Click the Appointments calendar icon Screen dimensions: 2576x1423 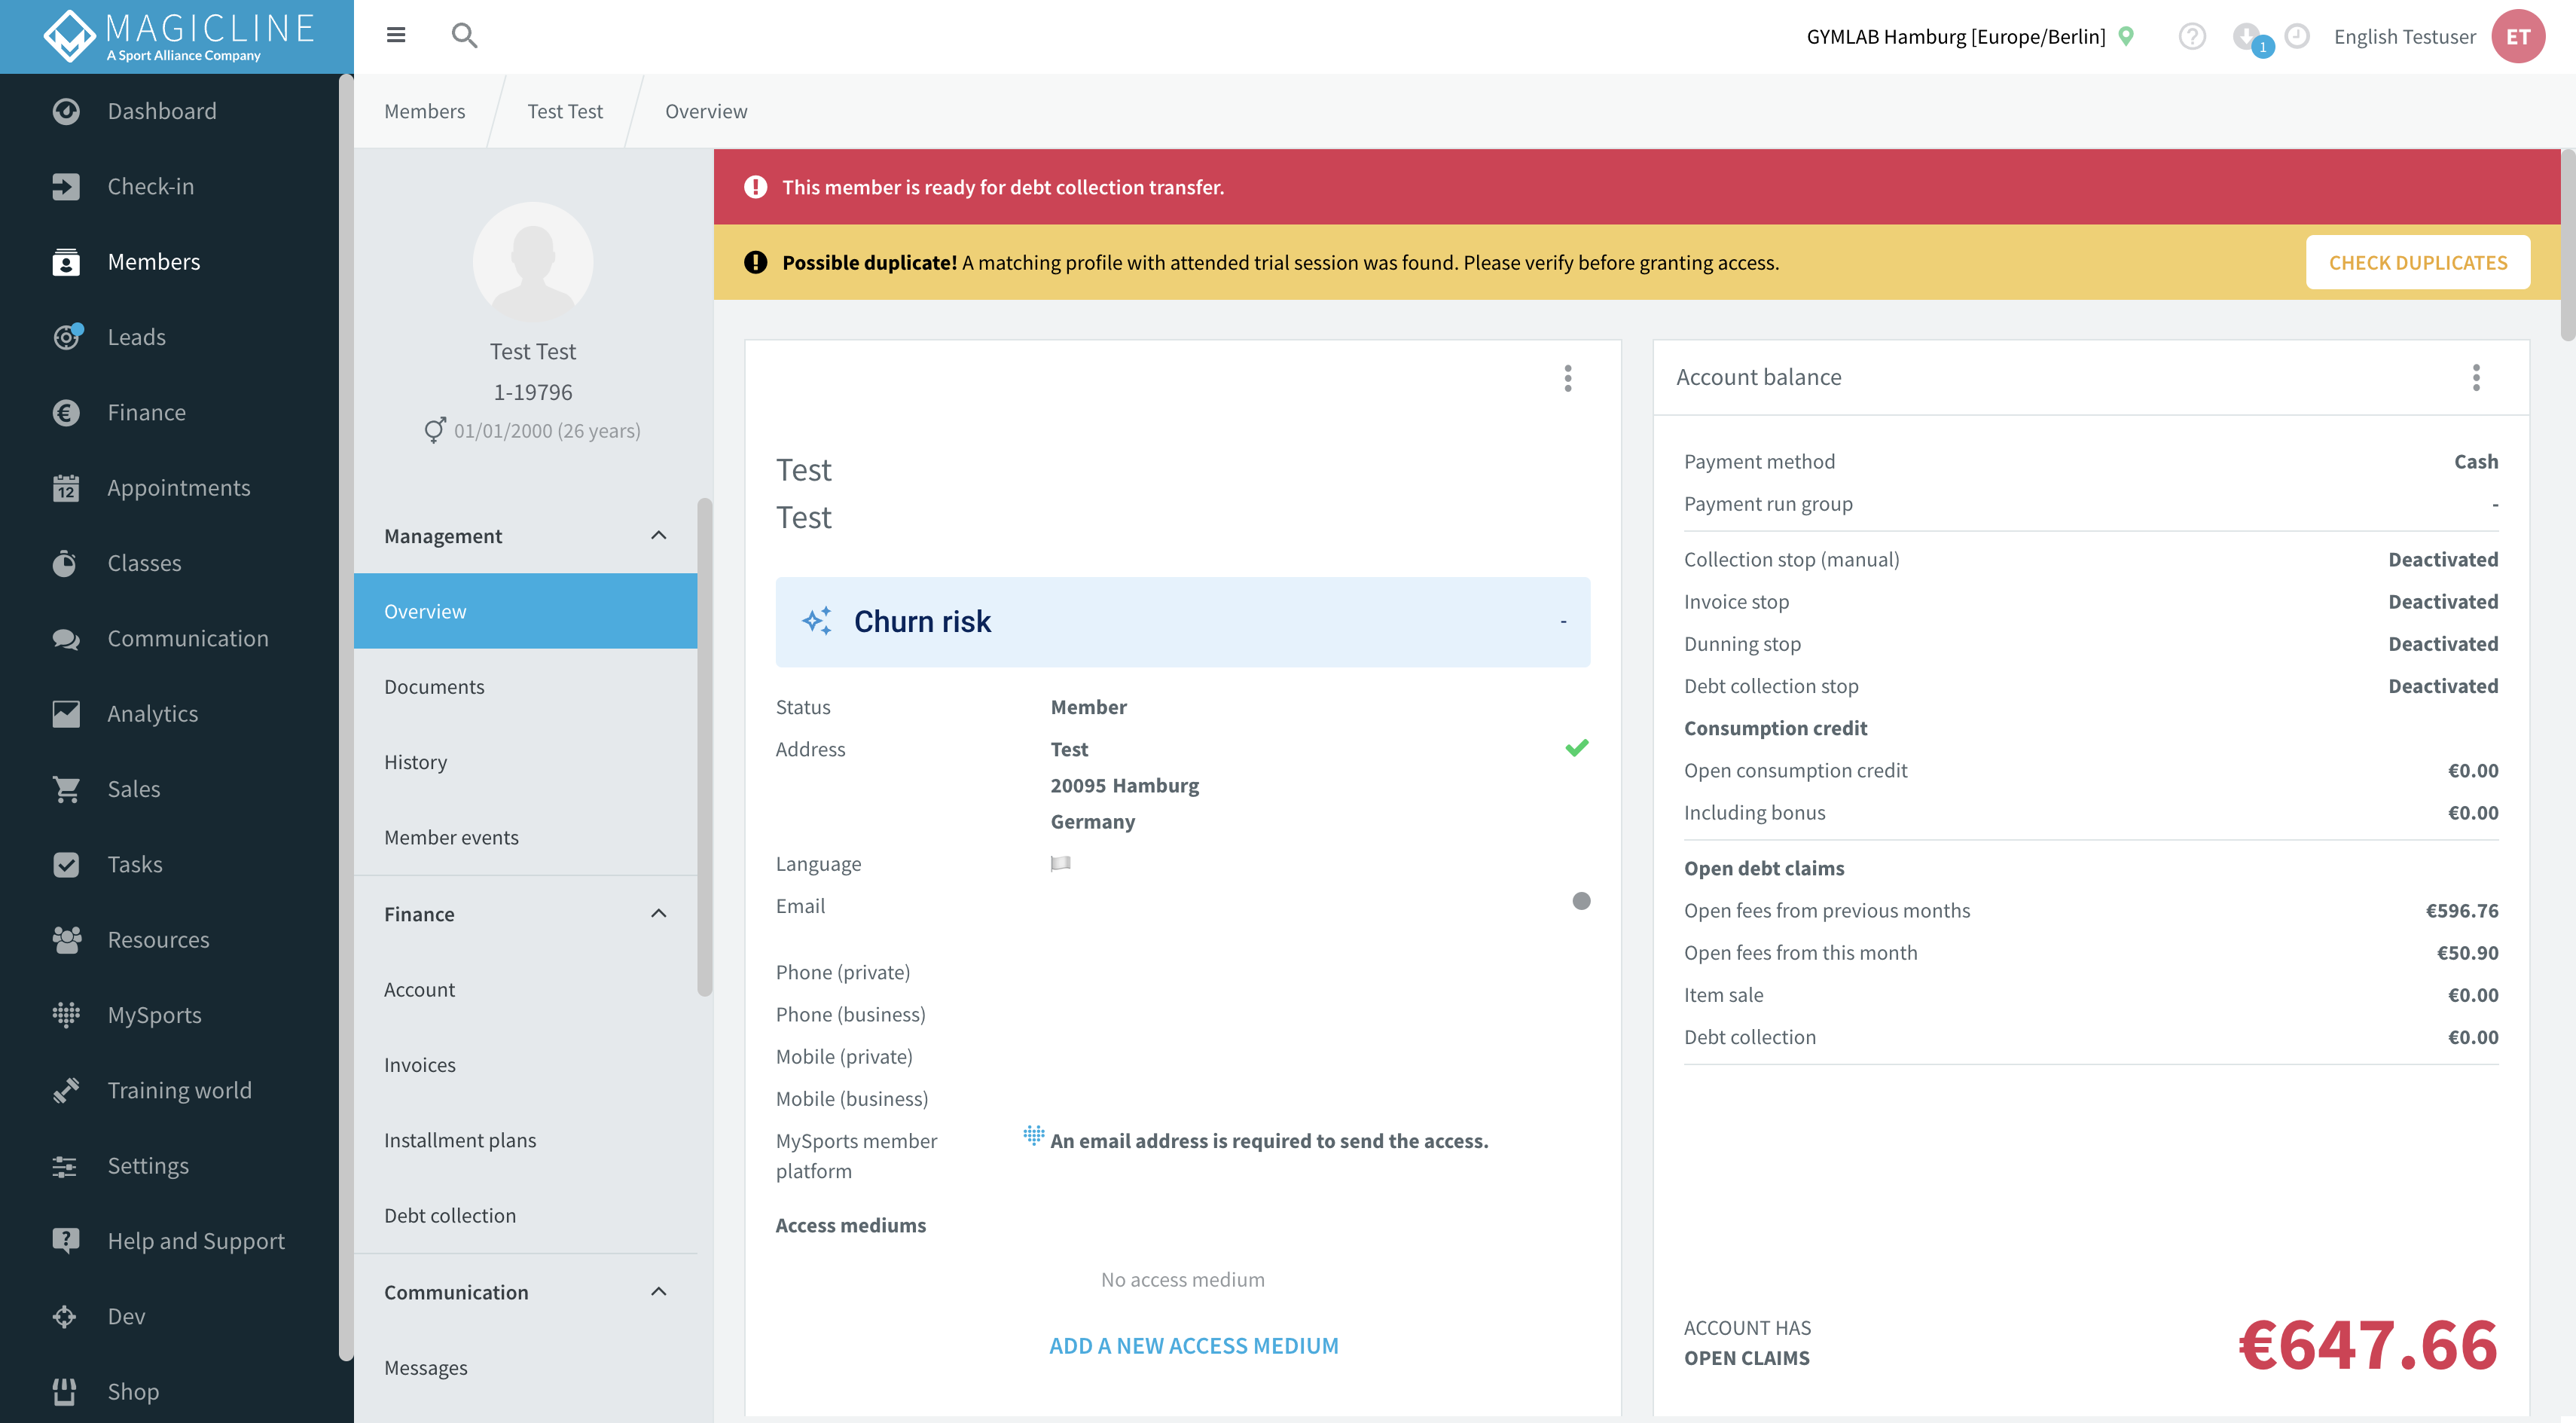point(66,488)
